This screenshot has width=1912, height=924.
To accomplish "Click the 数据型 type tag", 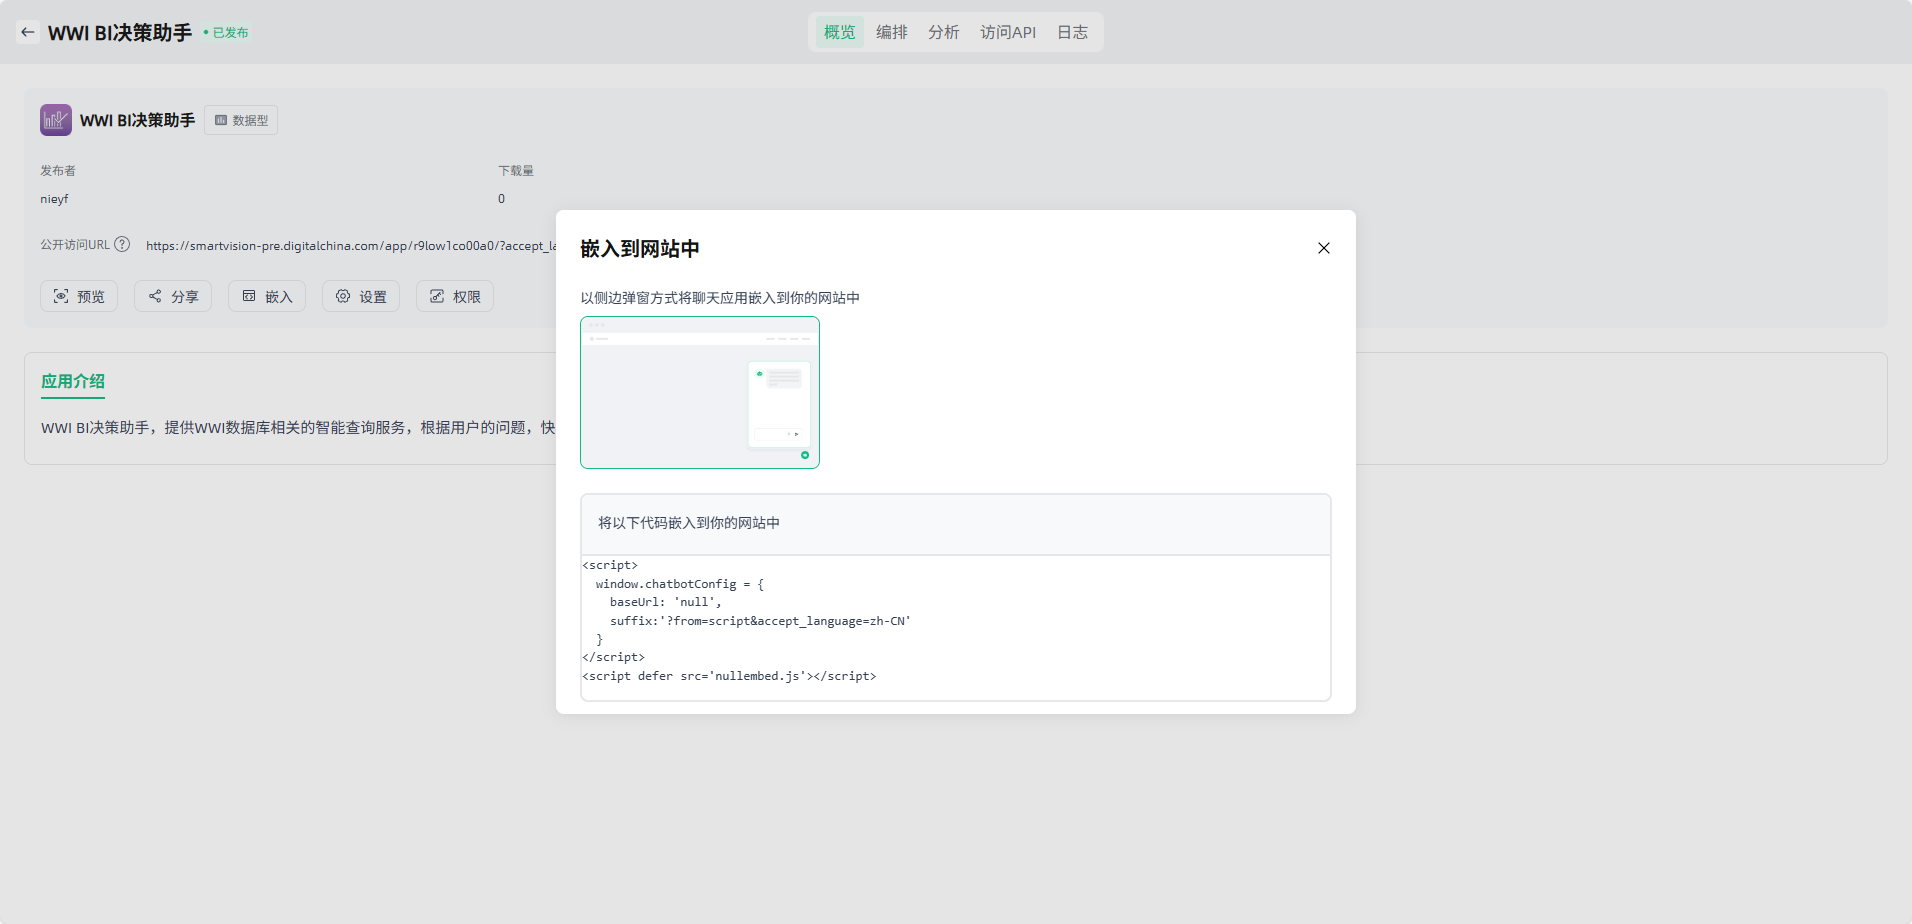I will 241,120.
